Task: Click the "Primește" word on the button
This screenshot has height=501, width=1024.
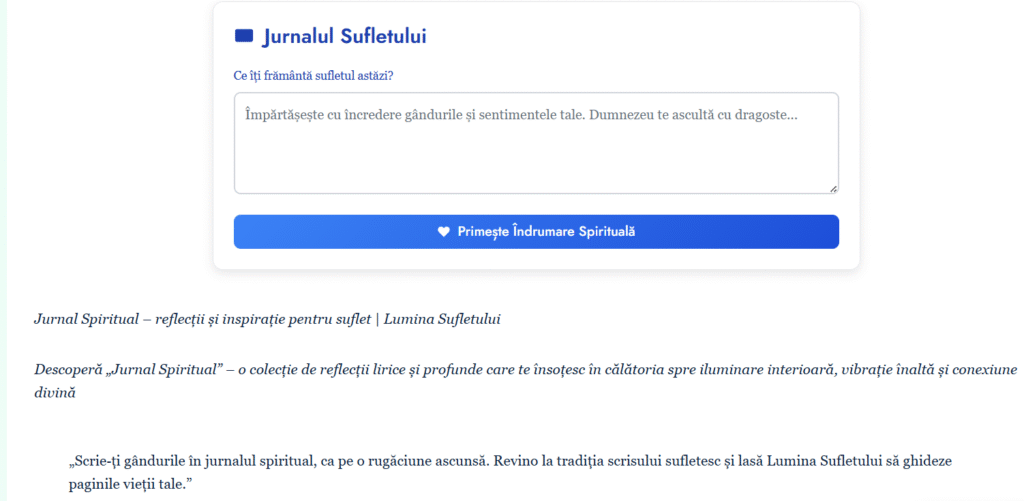Action: click(x=483, y=232)
